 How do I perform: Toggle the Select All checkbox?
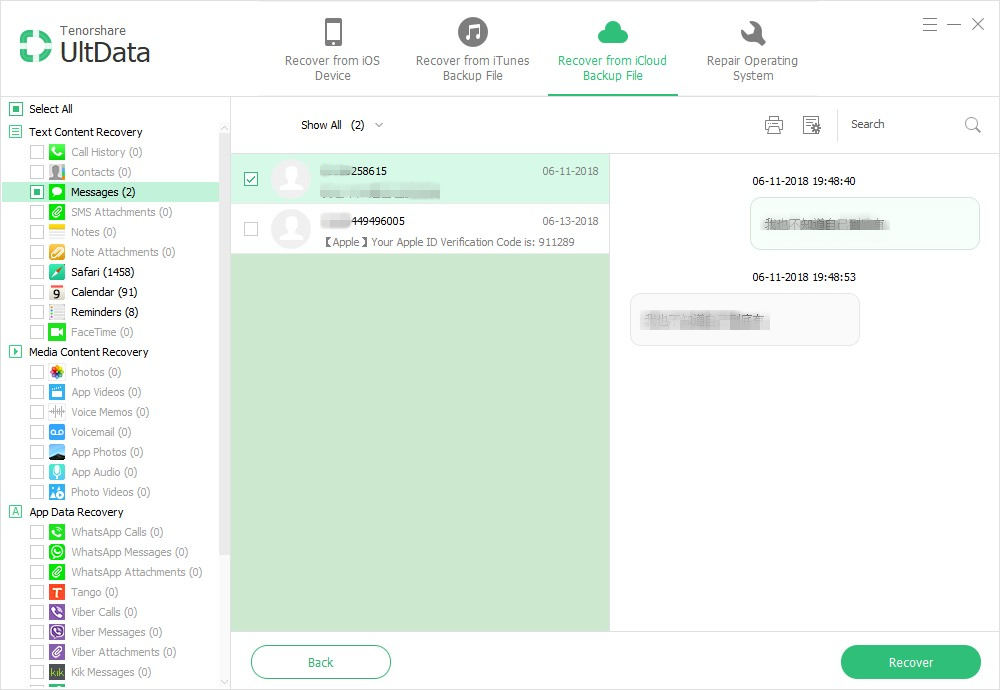coord(16,109)
